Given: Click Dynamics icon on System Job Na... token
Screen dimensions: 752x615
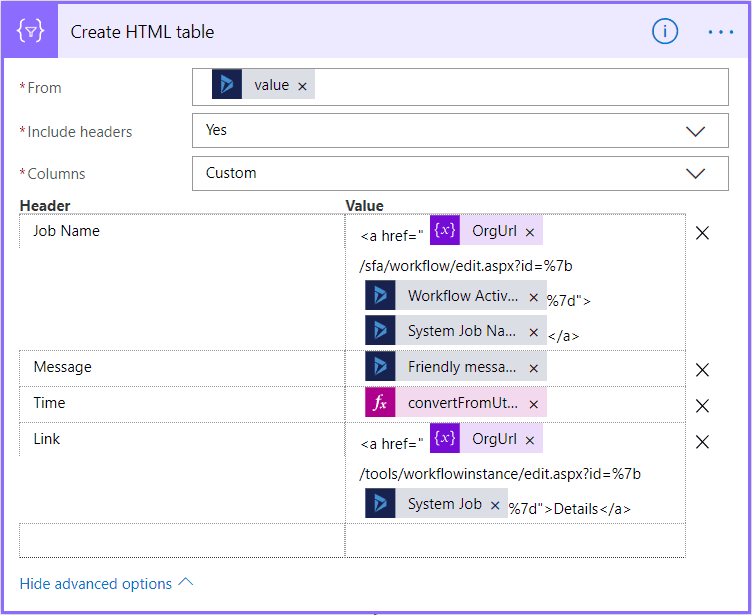Looking at the screenshot, I should 380,330.
